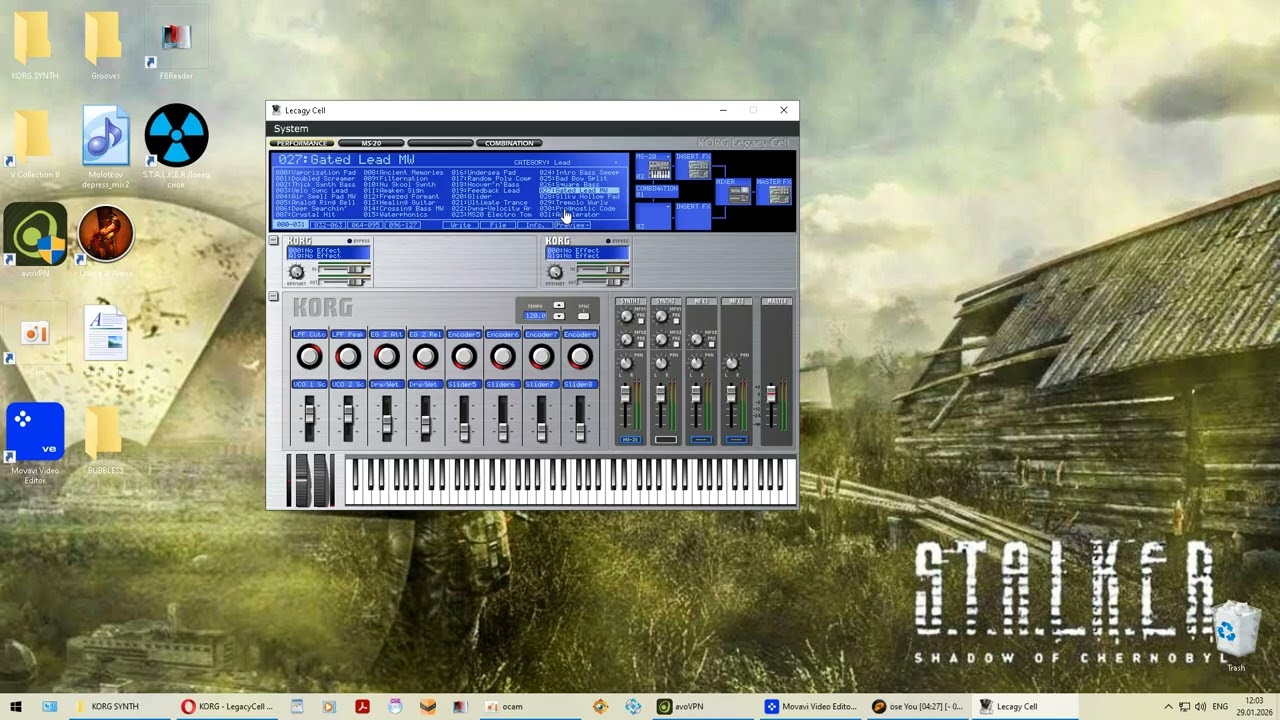
Task: Select program bank 064-095 tab
Action: coord(365,225)
